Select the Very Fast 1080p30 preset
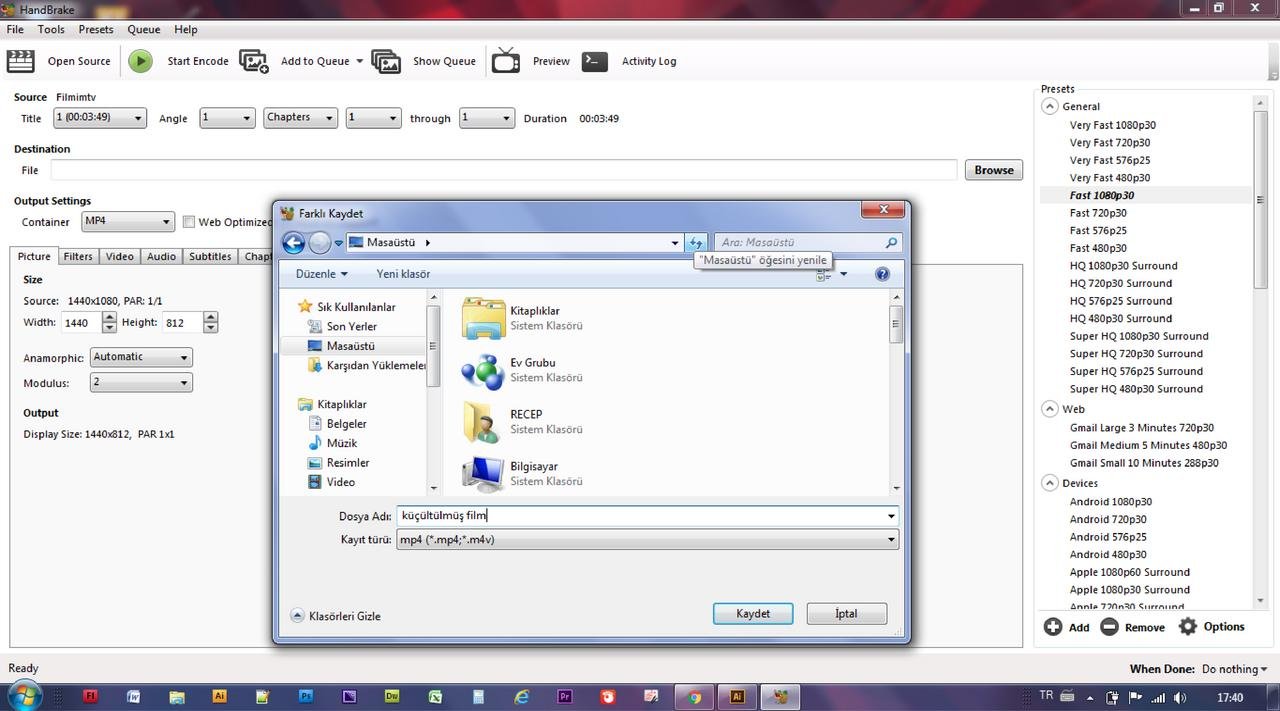The width and height of the screenshot is (1280, 711). (1112, 125)
